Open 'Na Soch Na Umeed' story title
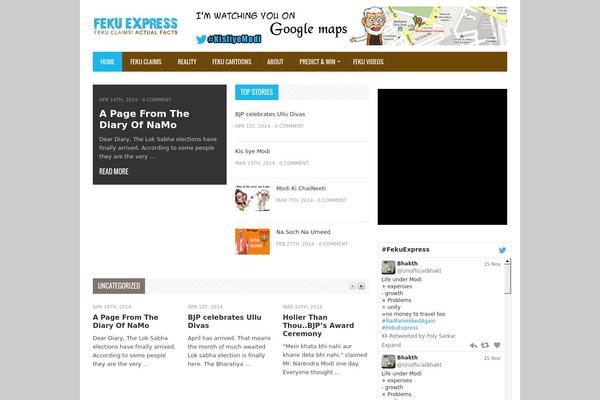 point(303,232)
